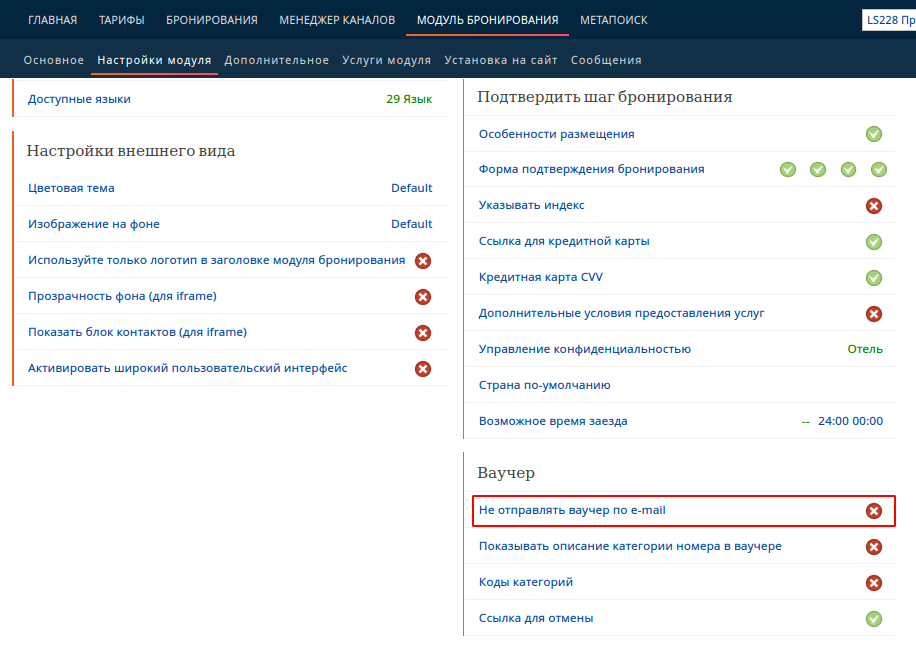Image resolution: width=916 pixels, height=667 pixels.
Task: Select the Настройки модуля tab
Action: 154,60
